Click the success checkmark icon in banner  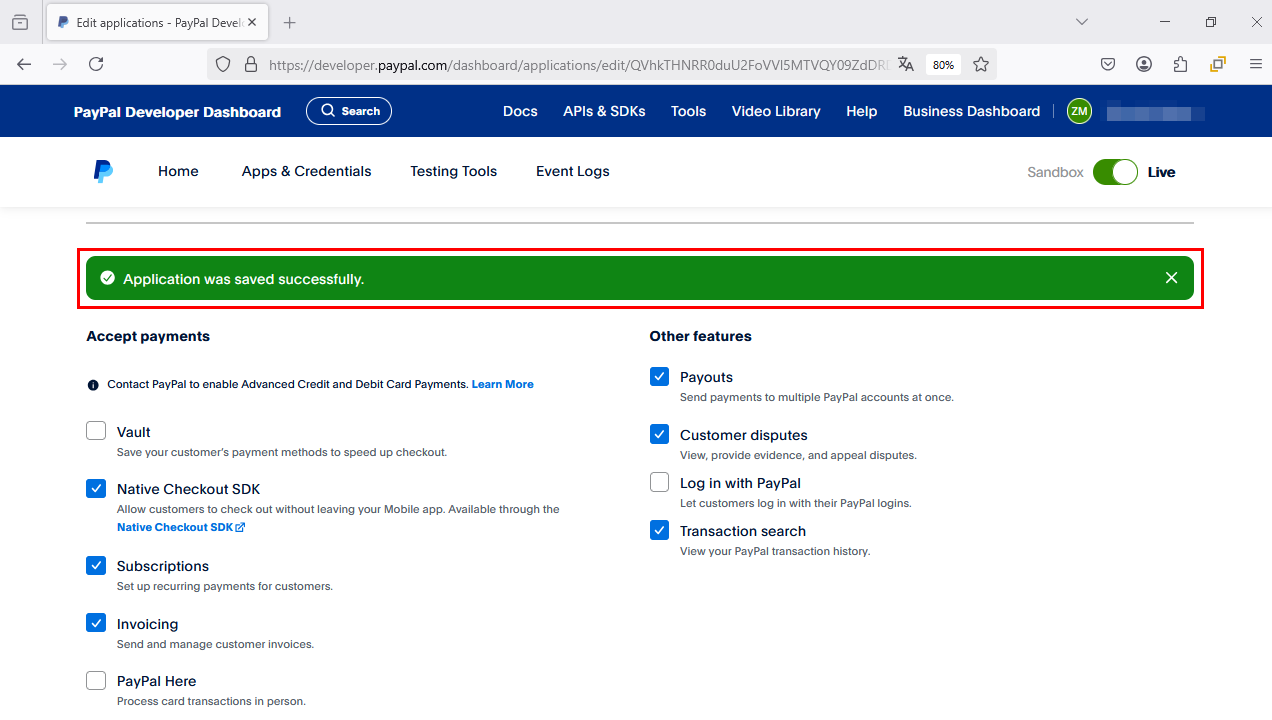(108, 278)
